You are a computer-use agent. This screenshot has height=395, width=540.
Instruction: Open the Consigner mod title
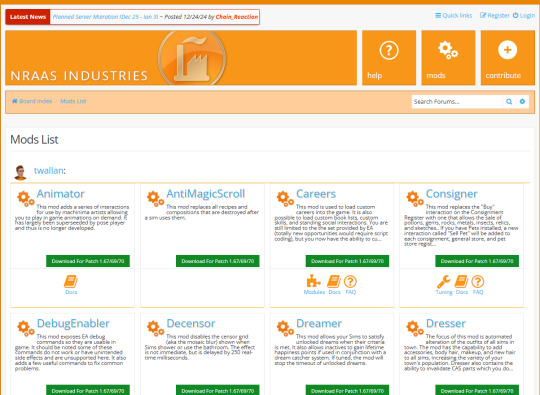pyautogui.click(x=451, y=194)
